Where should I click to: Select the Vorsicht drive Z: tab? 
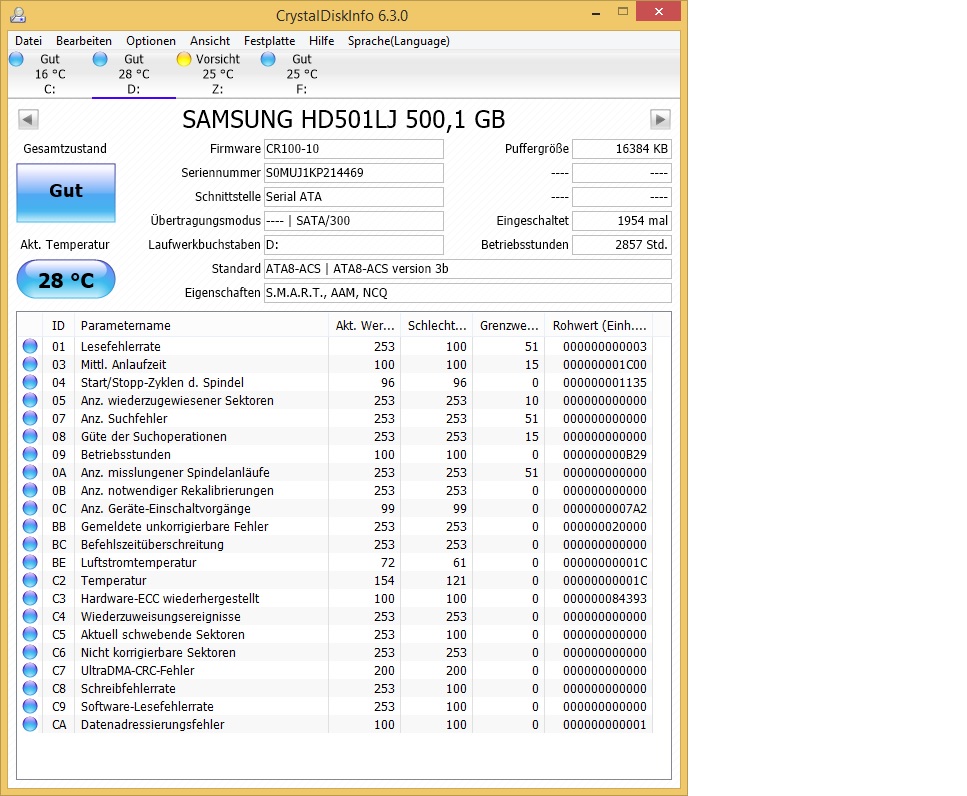218,74
